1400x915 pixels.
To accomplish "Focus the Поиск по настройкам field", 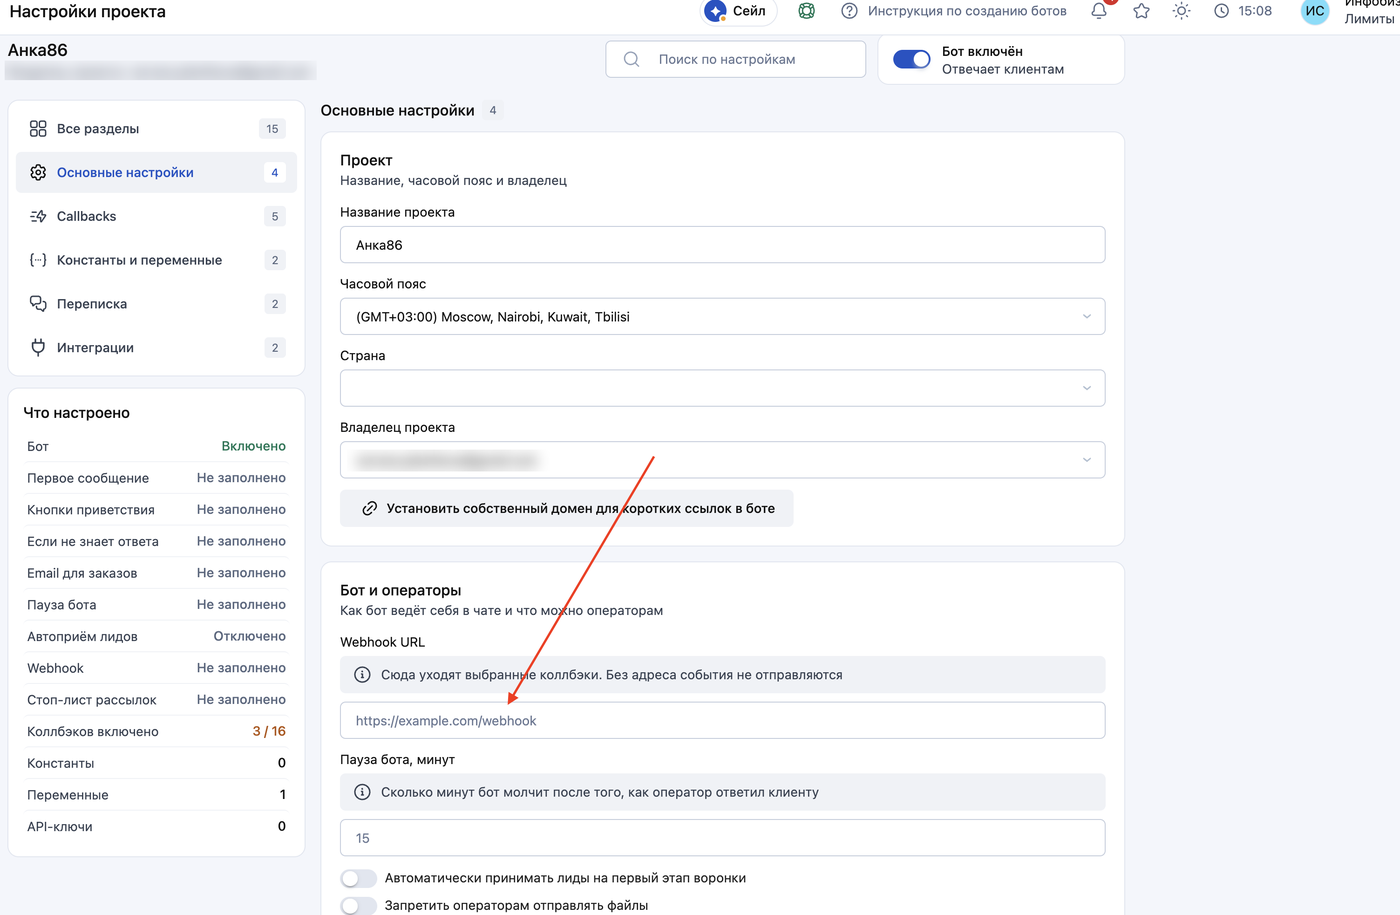I will click(735, 59).
